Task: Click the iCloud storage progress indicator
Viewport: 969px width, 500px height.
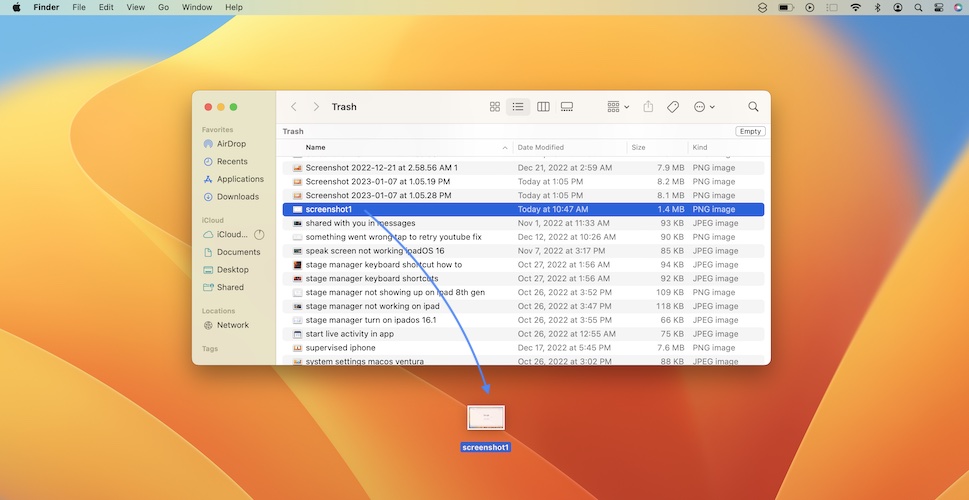Action: (x=259, y=235)
